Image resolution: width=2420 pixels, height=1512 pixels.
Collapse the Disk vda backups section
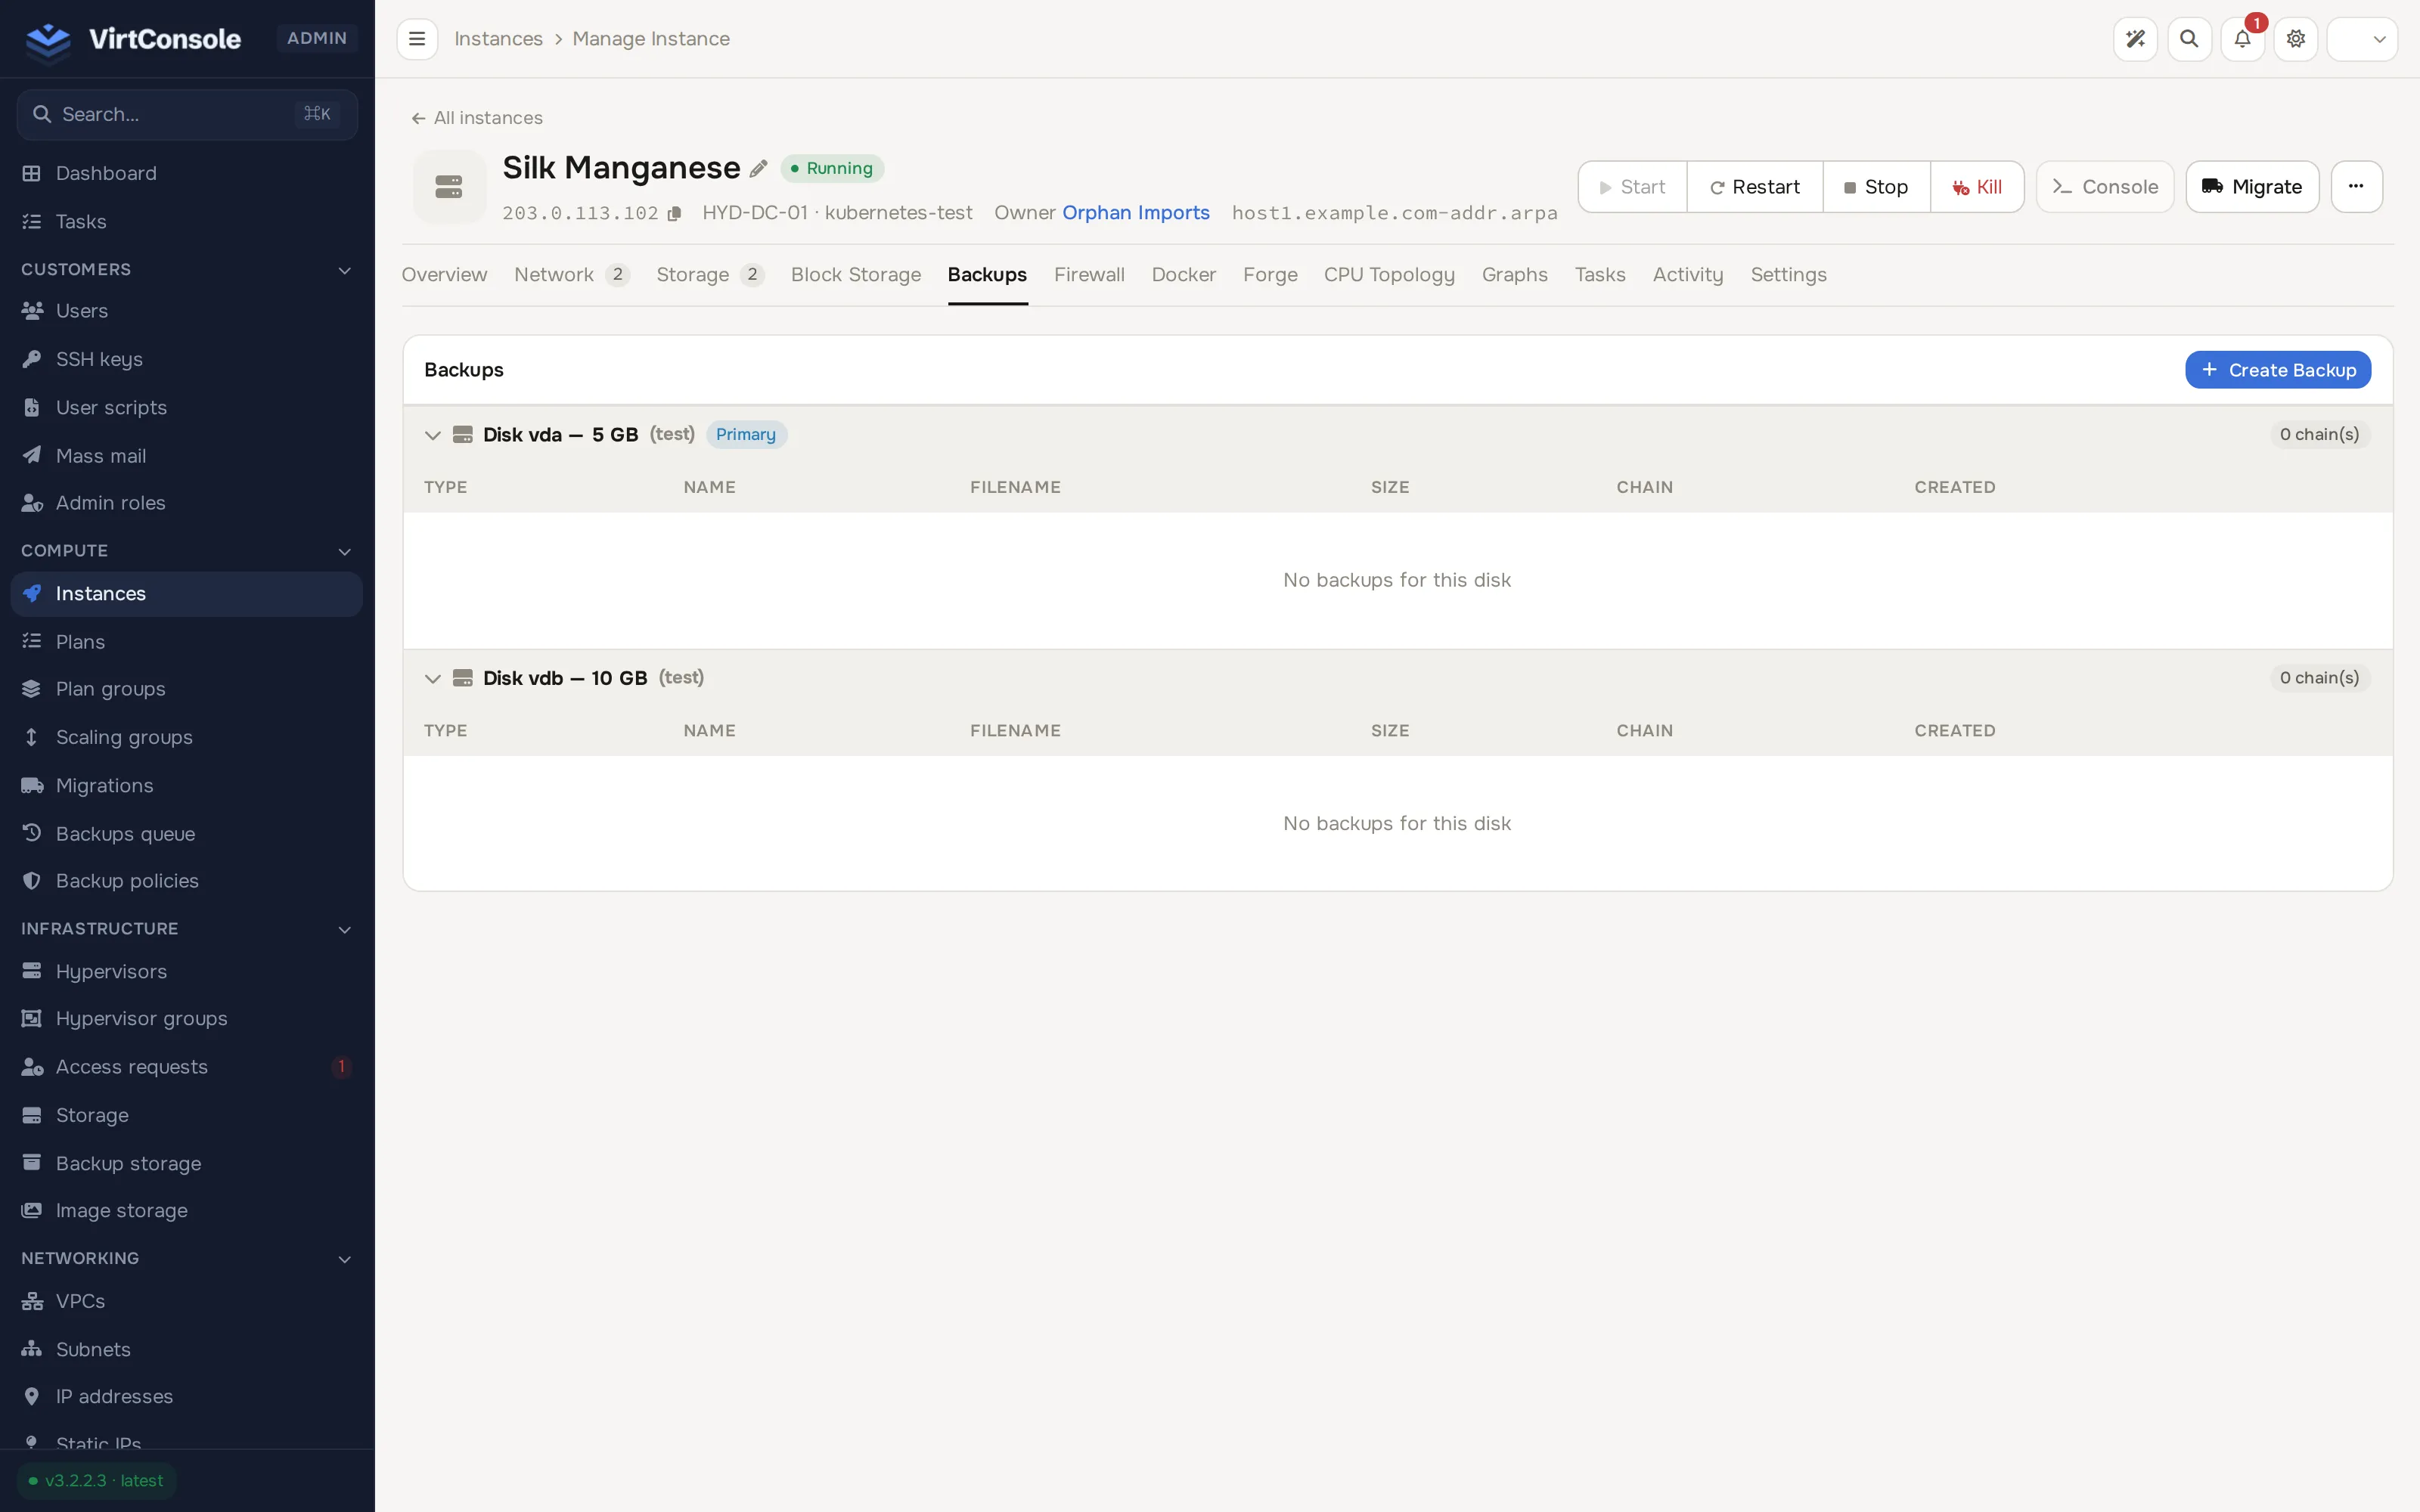pyautogui.click(x=432, y=435)
